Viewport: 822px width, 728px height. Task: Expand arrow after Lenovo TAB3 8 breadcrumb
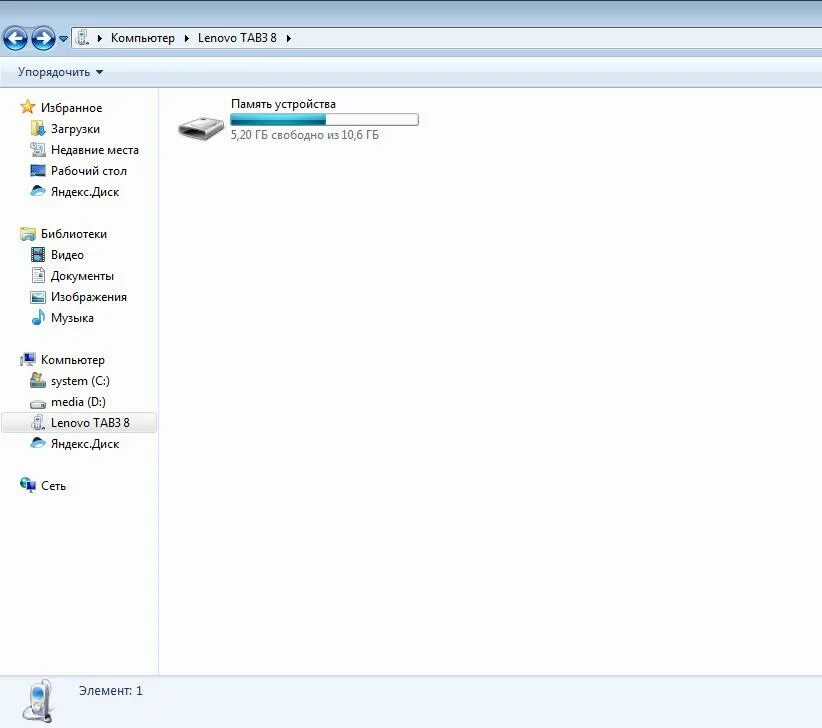pyautogui.click(x=288, y=38)
